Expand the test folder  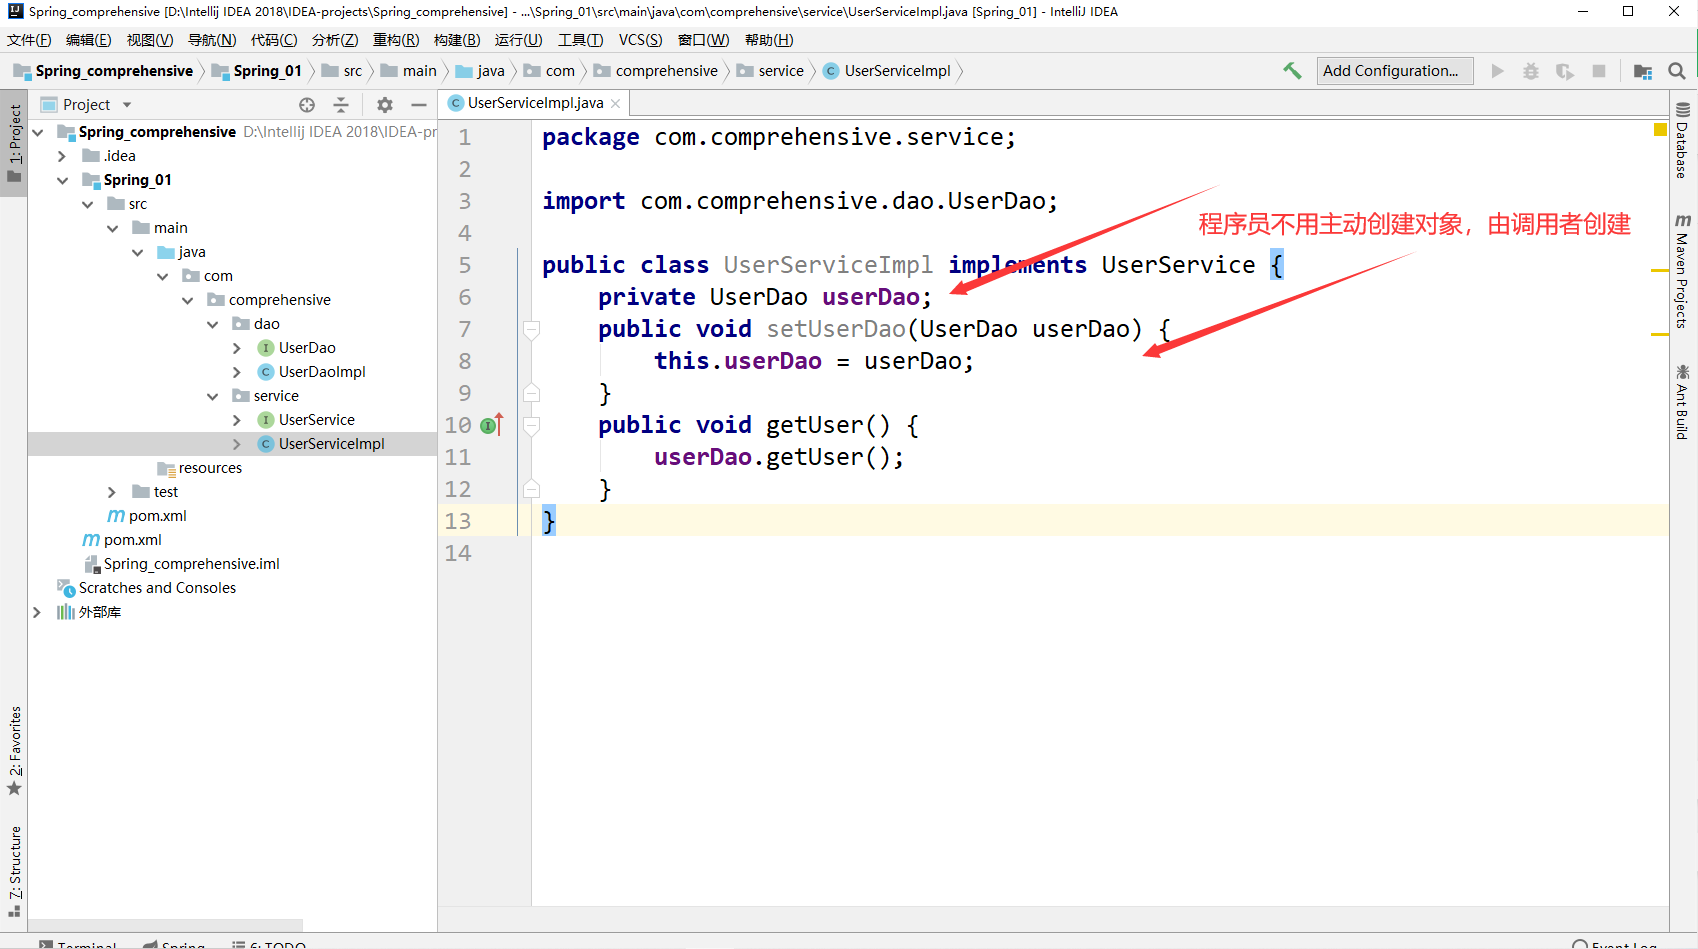[x=112, y=492]
